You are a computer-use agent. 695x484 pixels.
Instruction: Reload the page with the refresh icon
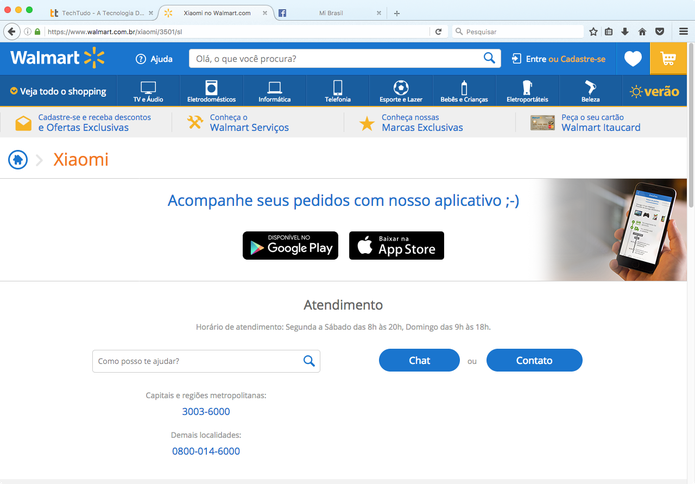click(x=438, y=31)
